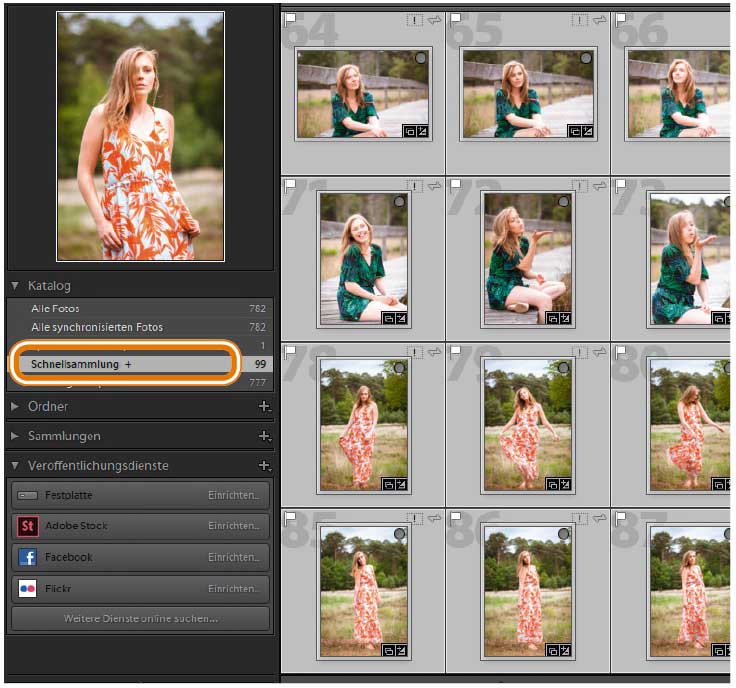
Task: Toggle the flag on photo 71
Action: click(x=291, y=185)
